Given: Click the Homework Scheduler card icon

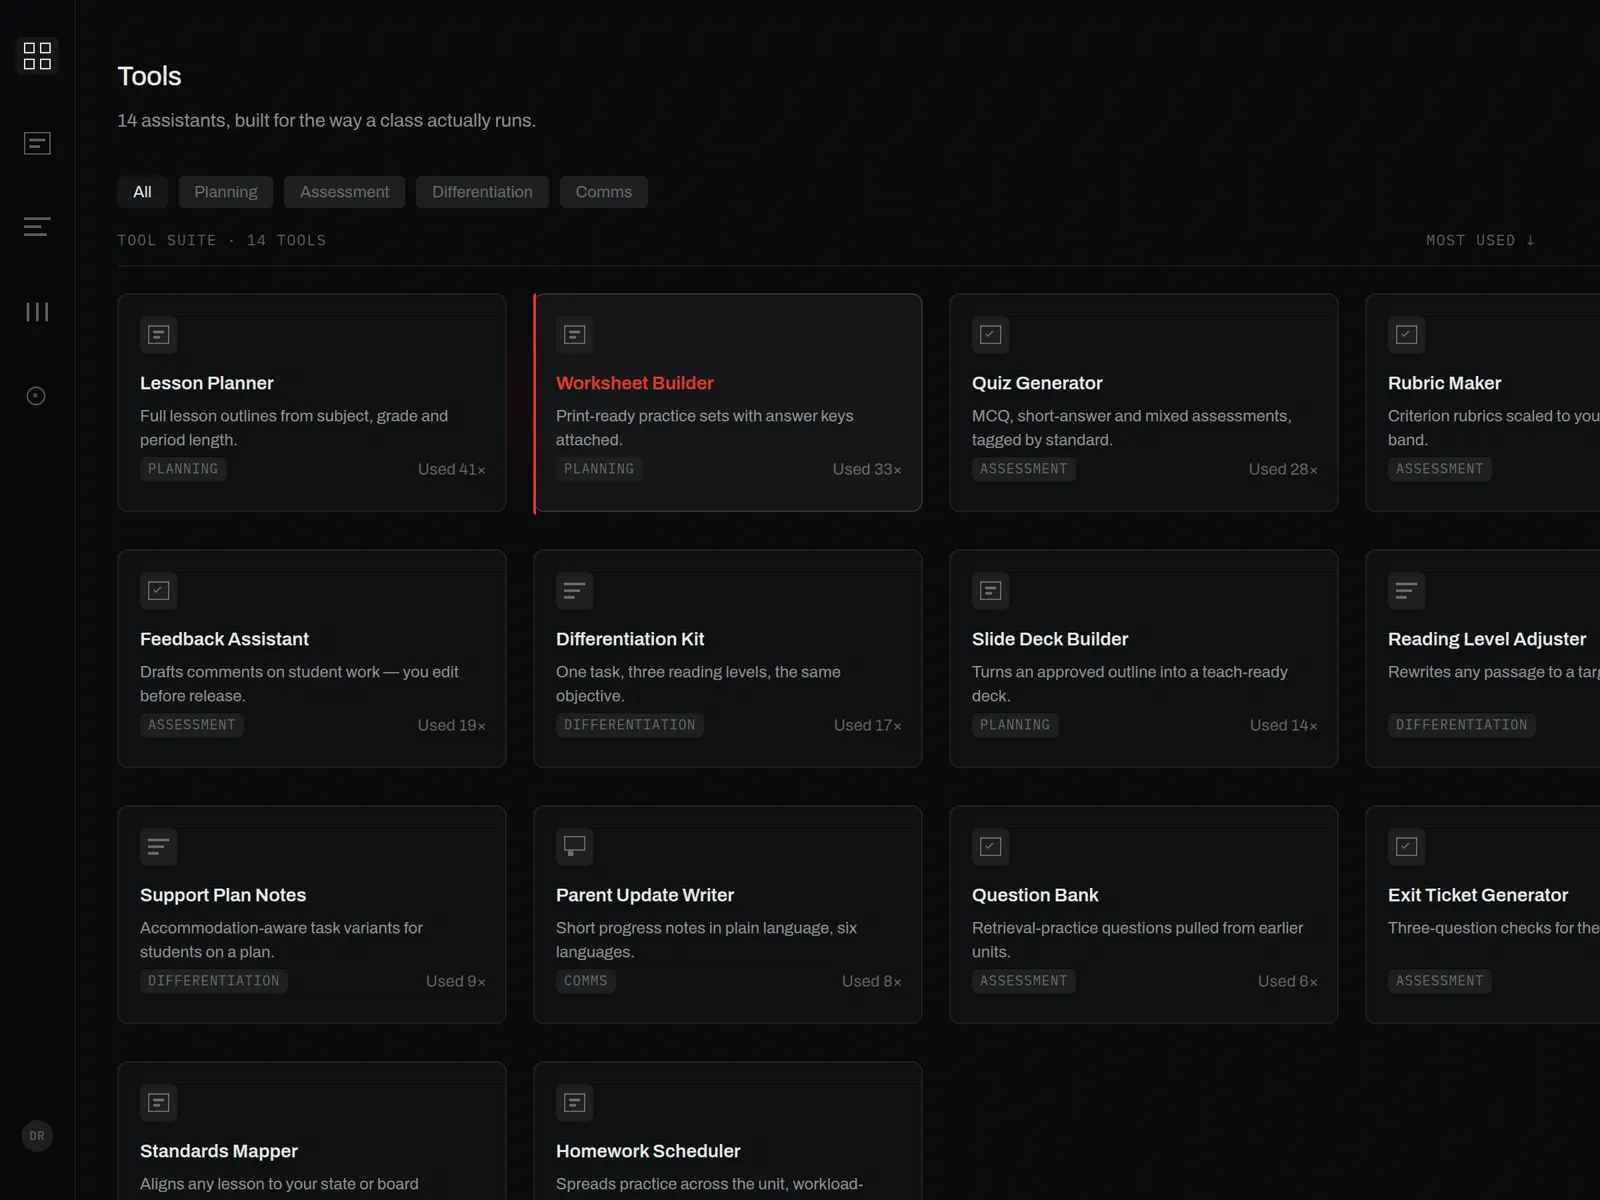Looking at the screenshot, I should [x=575, y=1103].
